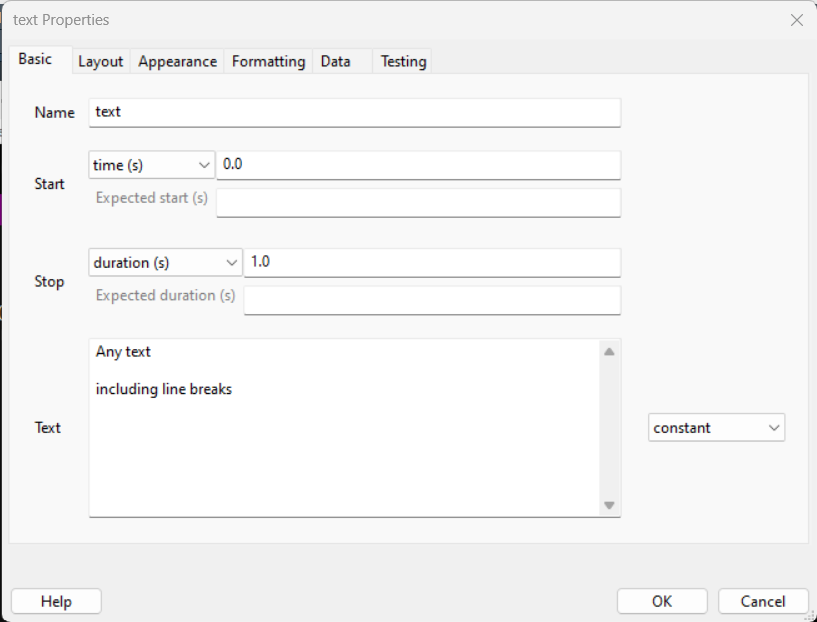Expand the Start time (s) dropdown
This screenshot has width=817, height=622.
[152, 165]
